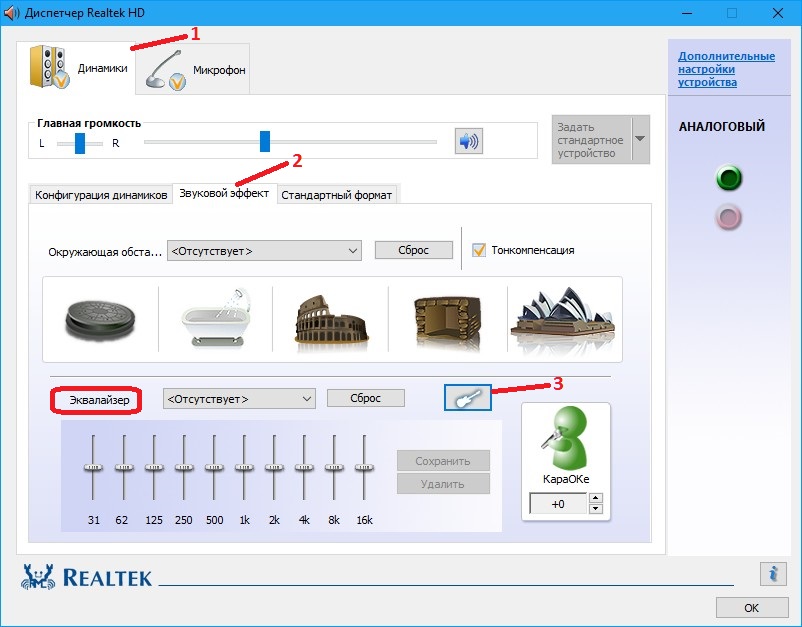Open Дополнительные настройки устройства link
802x627 pixels.
726,69
